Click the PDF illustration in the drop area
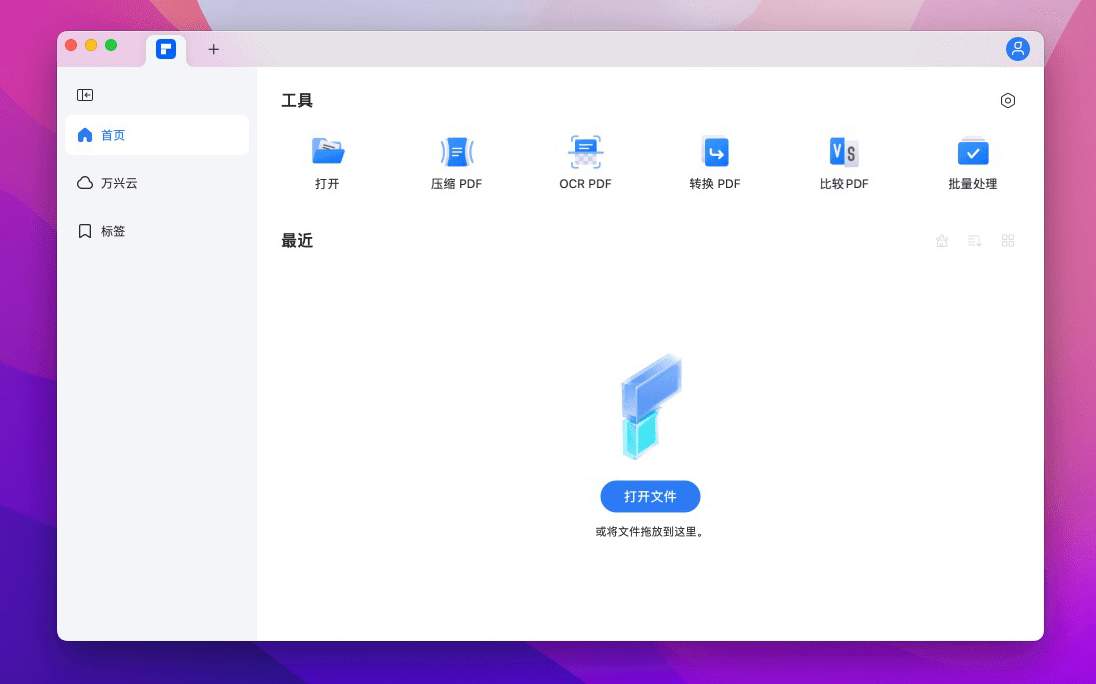Image resolution: width=1096 pixels, height=684 pixels. pos(651,406)
